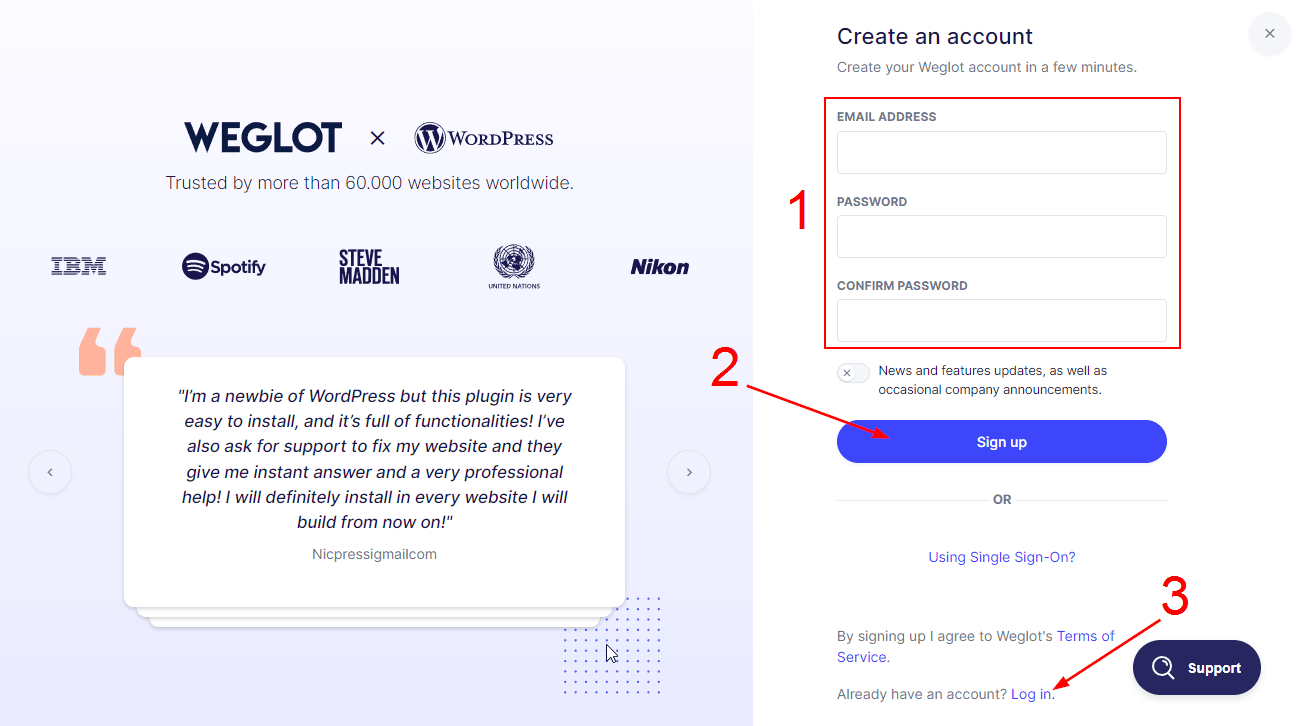Click the Nikon logo
Image resolution: width=1297 pixels, height=726 pixels.
click(659, 267)
